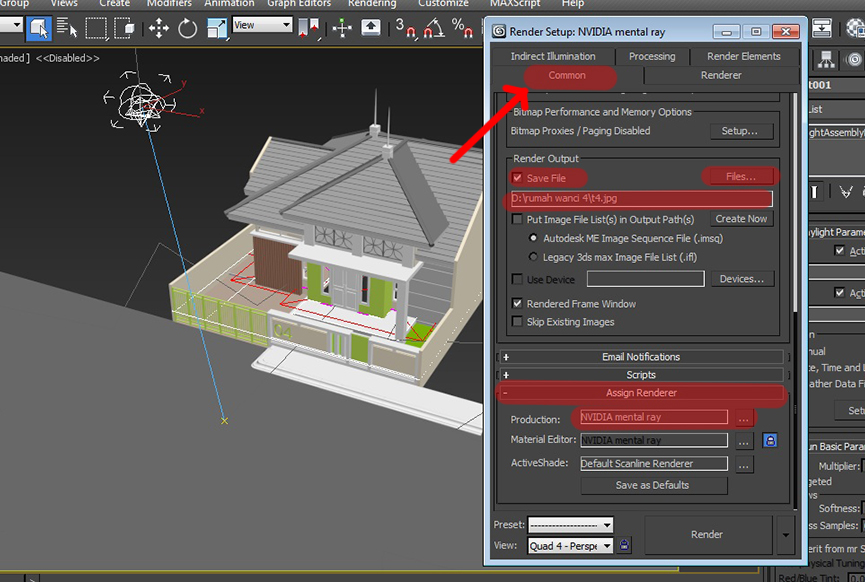
Task: Open the Quad 4 - Perspective View dropdown
Action: pos(570,546)
